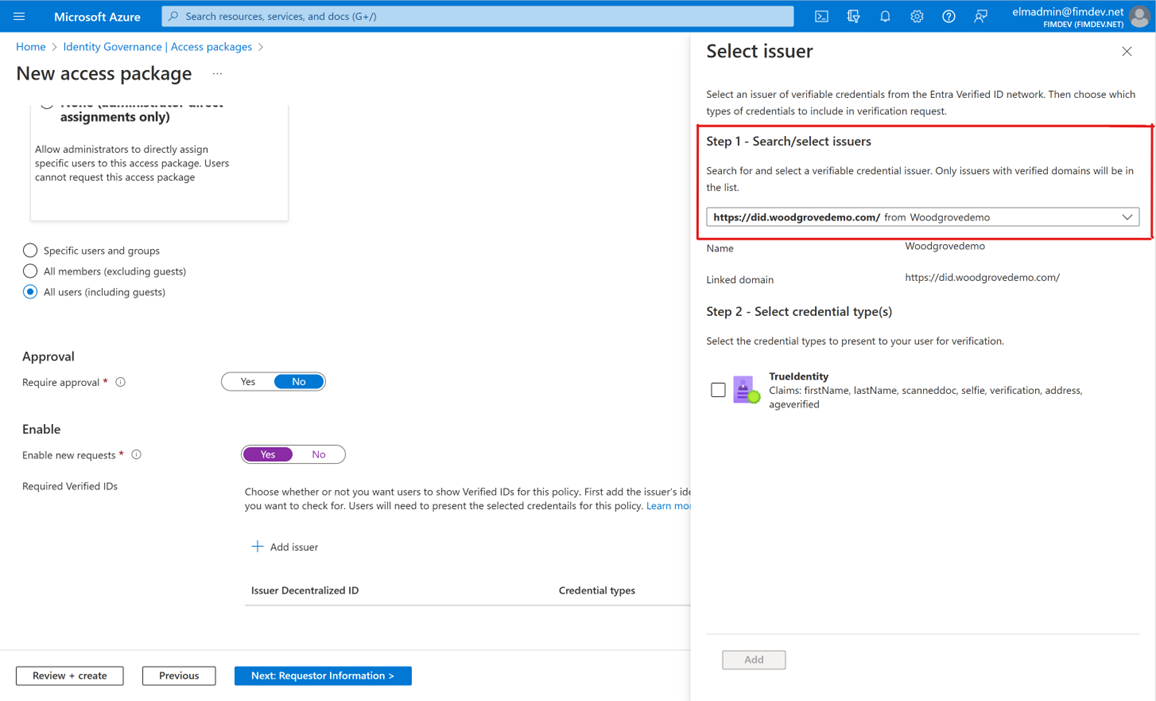This screenshot has width=1156, height=701.
Task: Open the Directories and subscriptions filter icon
Action: [853, 16]
